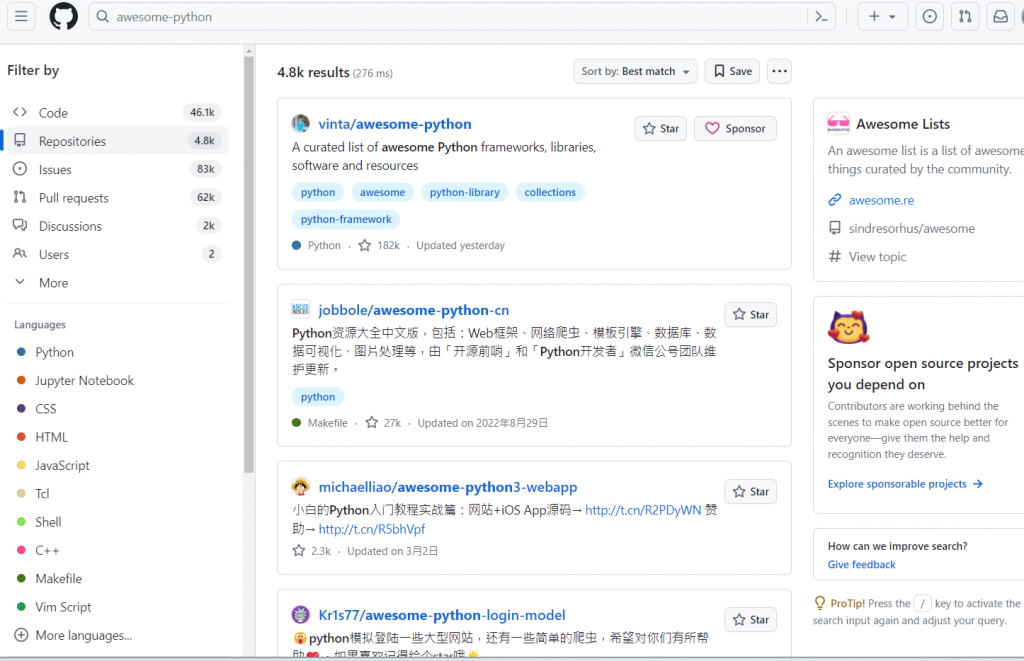The image size is (1024, 661).
Task: Open vinta/awesome-python repository link
Action: pos(394,123)
